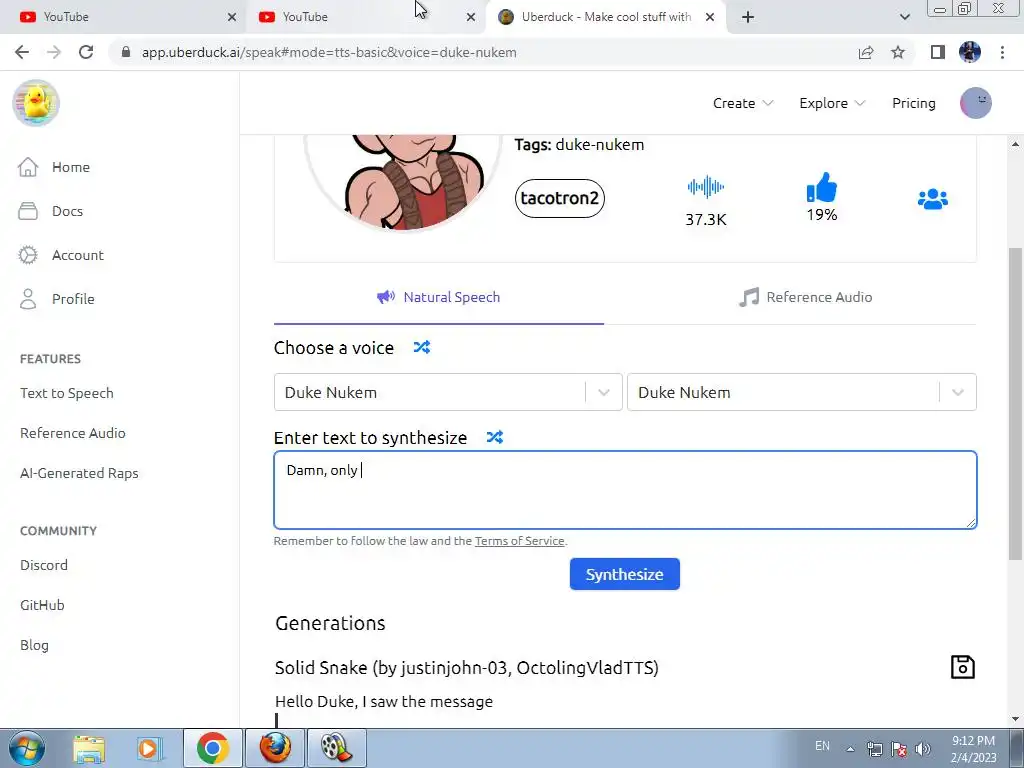Click the padlock site info icon
1024x768 pixels.
pos(126,52)
